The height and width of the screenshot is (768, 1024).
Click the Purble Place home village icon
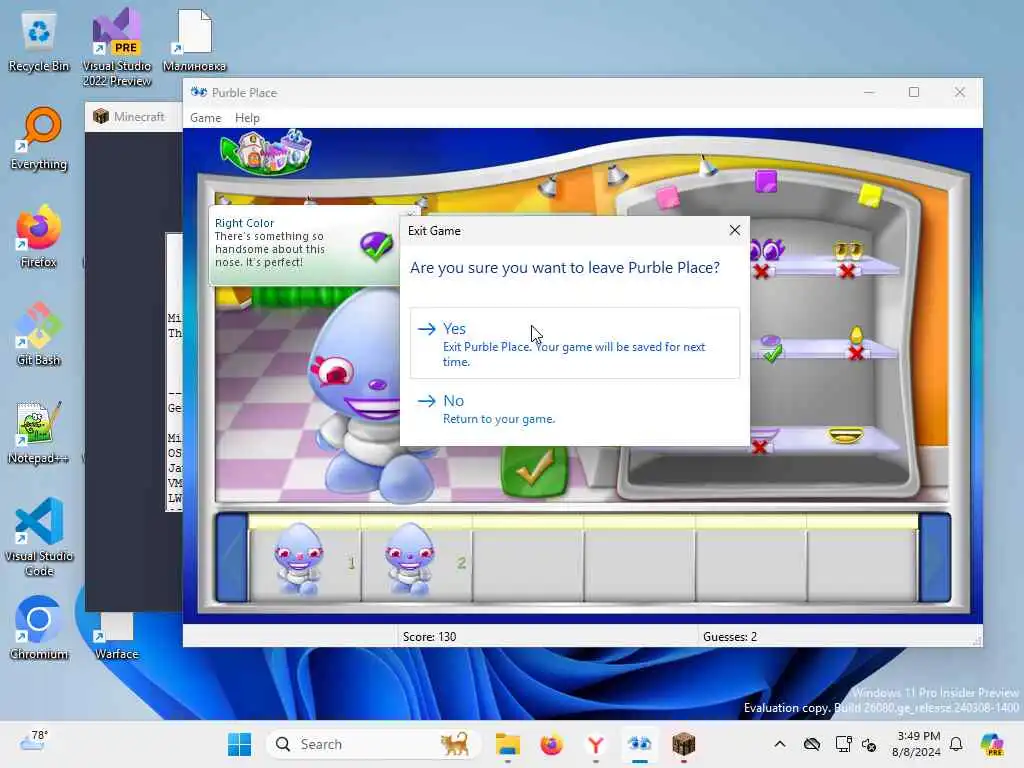point(266,152)
